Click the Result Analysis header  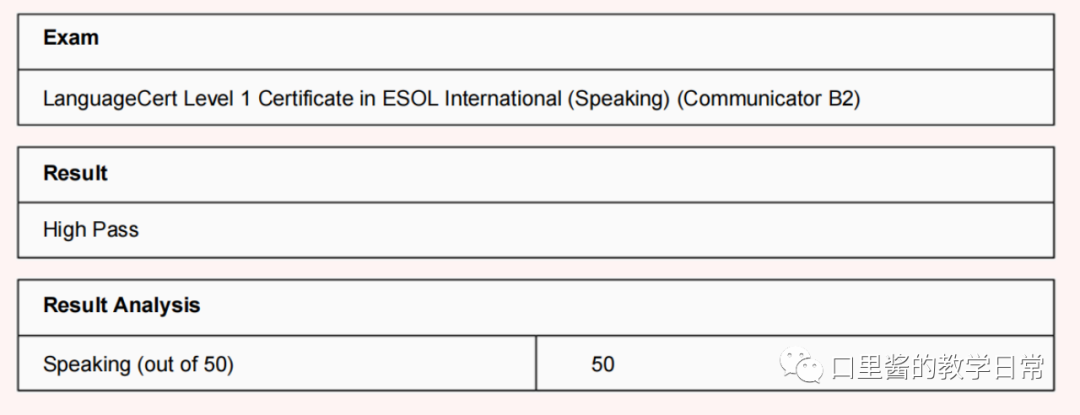[x=122, y=305]
